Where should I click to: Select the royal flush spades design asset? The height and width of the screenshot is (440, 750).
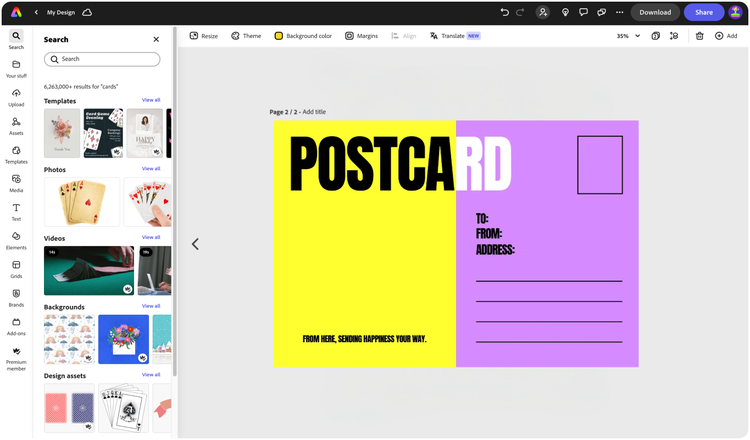click(x=123, y=408)
